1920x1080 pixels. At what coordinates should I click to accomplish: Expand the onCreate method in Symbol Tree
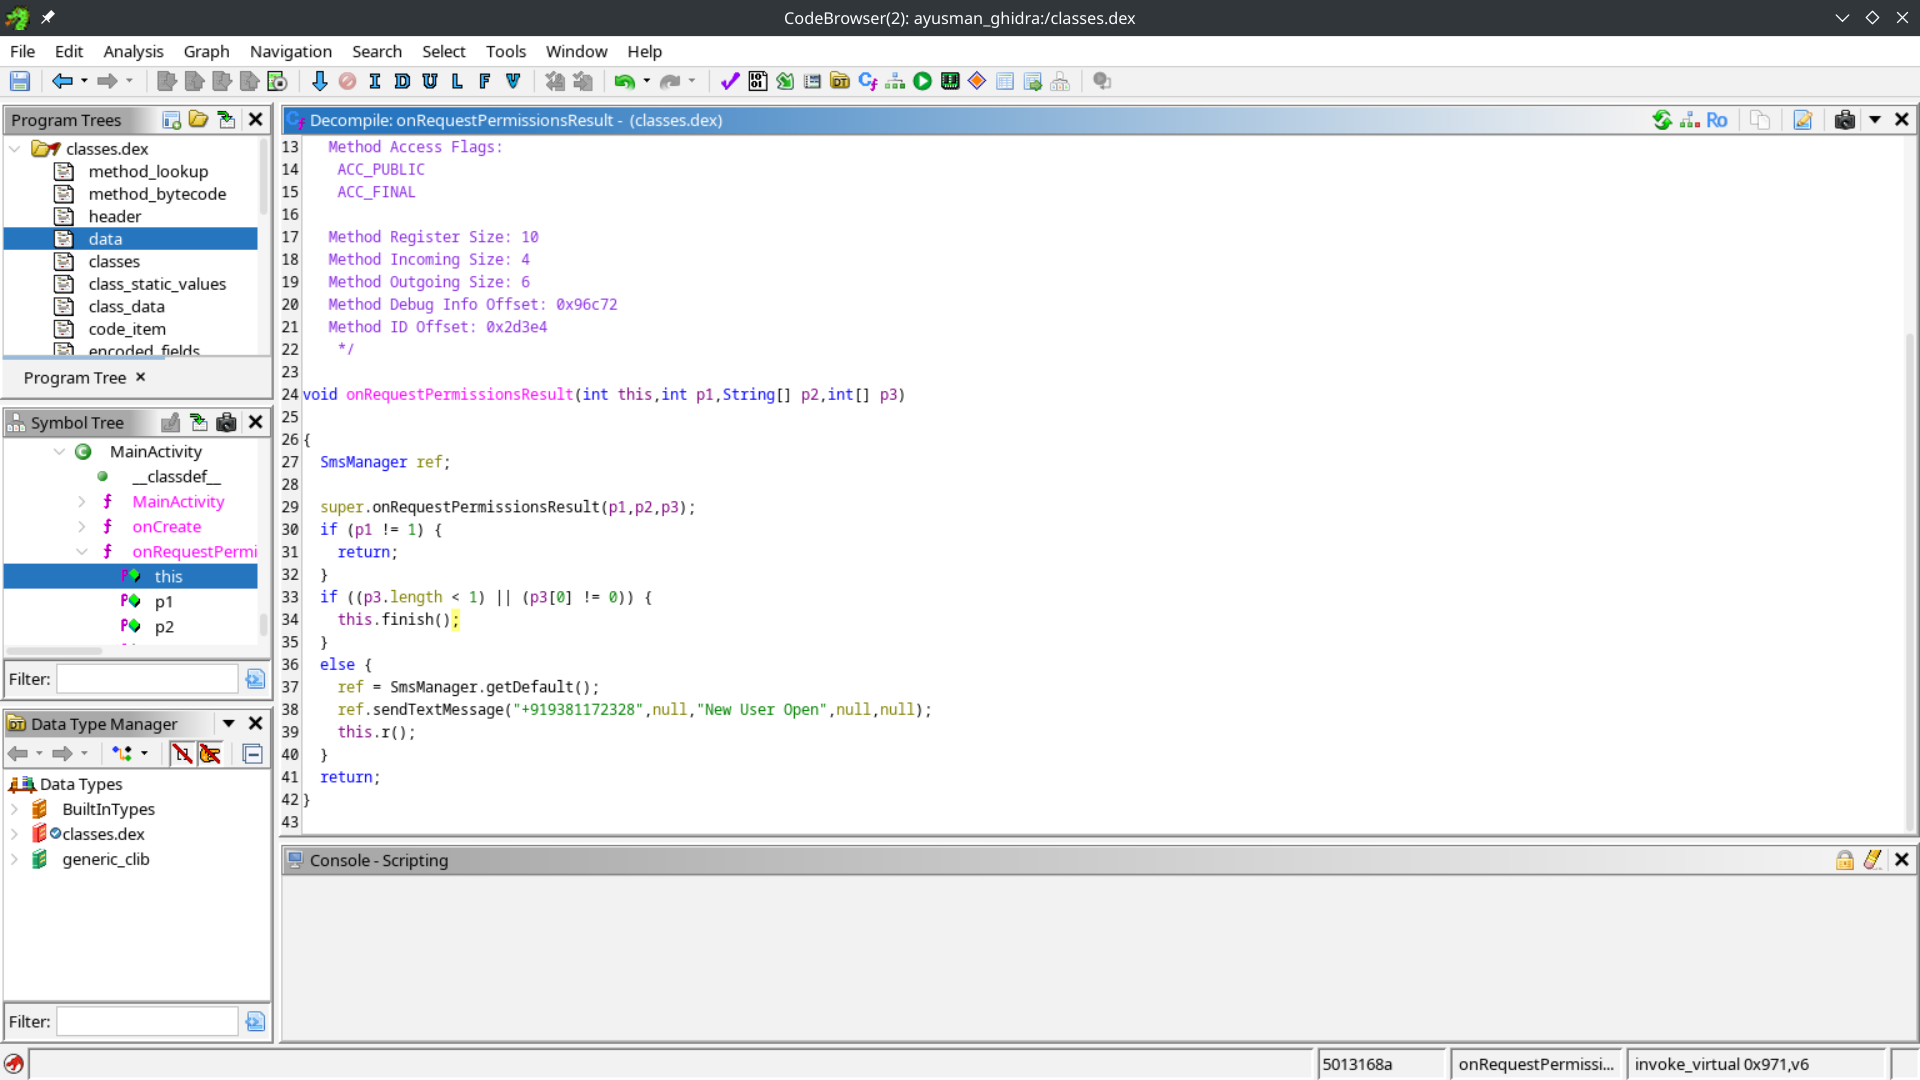coord(82,527)
